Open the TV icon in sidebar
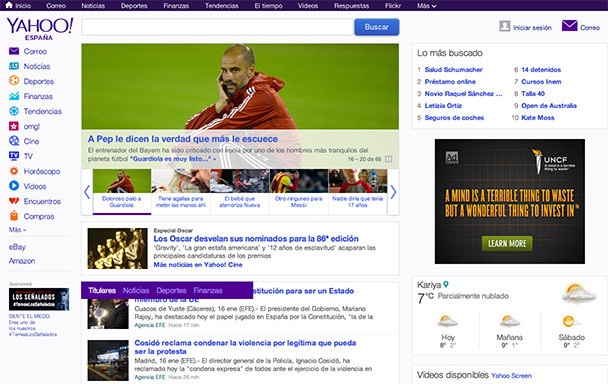Image resolution: width=608 pixels, height=384 pixels. pos(14,156)
